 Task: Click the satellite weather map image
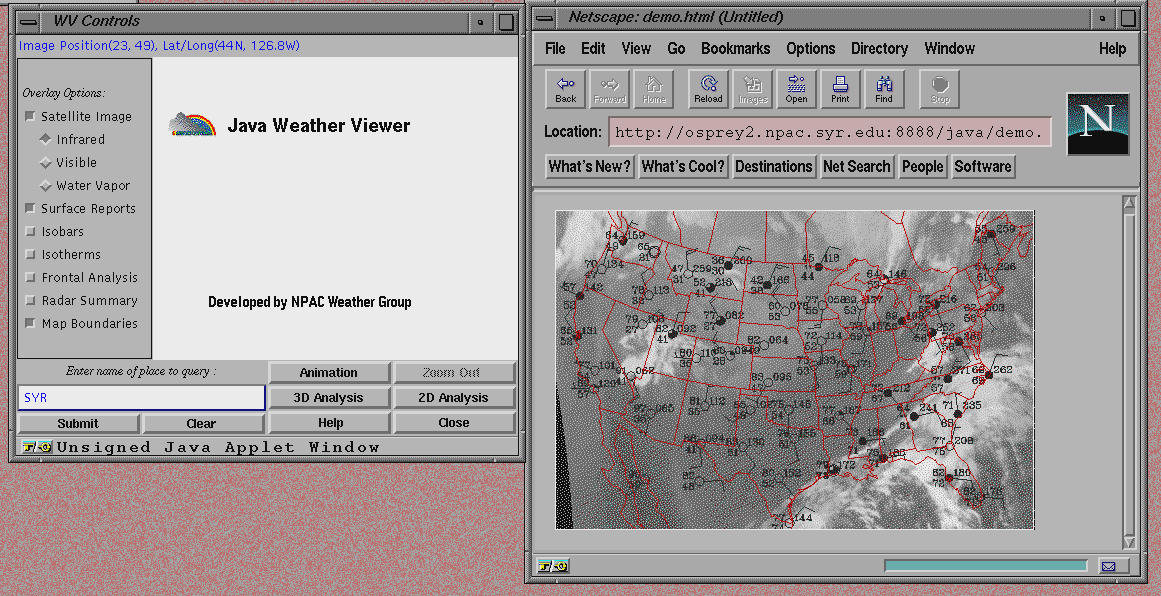coord(794,369)
